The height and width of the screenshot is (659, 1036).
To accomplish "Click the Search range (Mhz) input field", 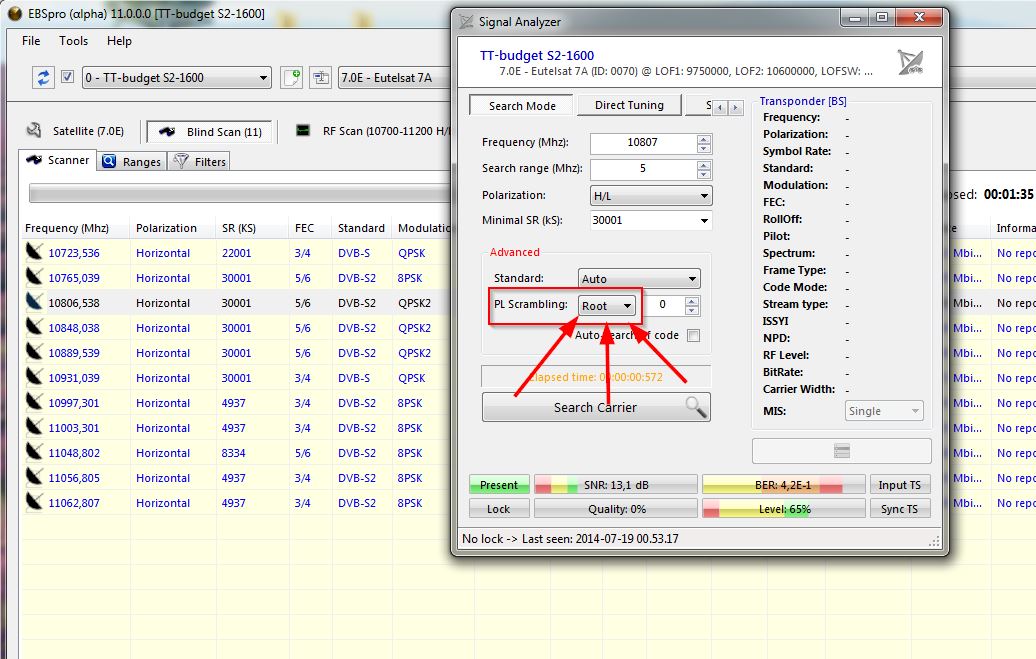I will pyautogui.click(x=643, y=169).
